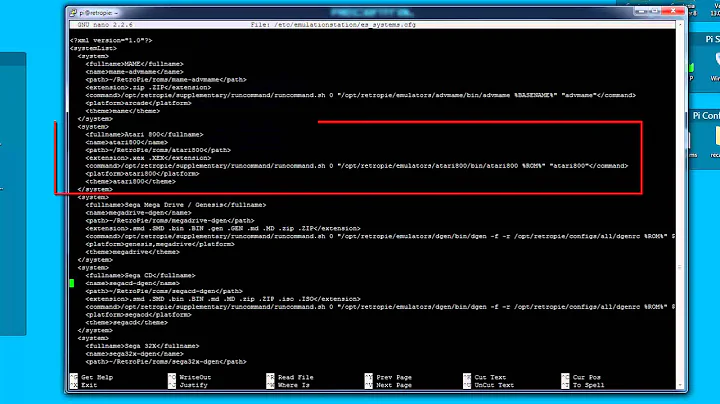Click the <theme>segacd</theme> line
Screen dimensions: 720x404
point(127,323)
